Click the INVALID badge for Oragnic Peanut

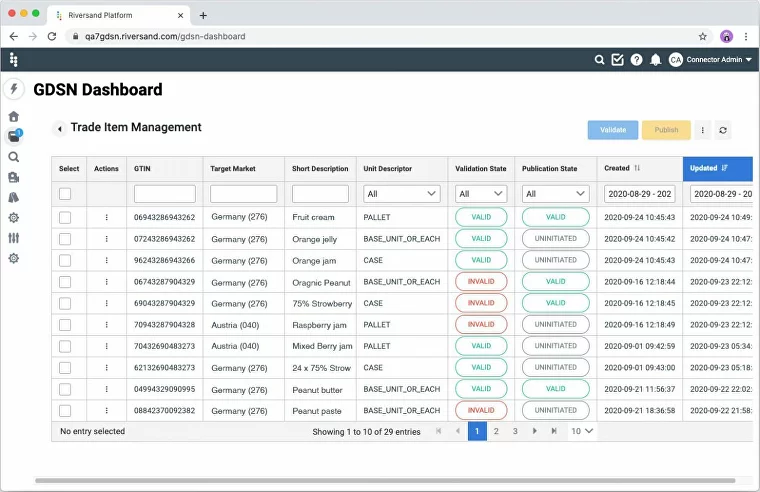pyautogui.click(x=481, y=282)
